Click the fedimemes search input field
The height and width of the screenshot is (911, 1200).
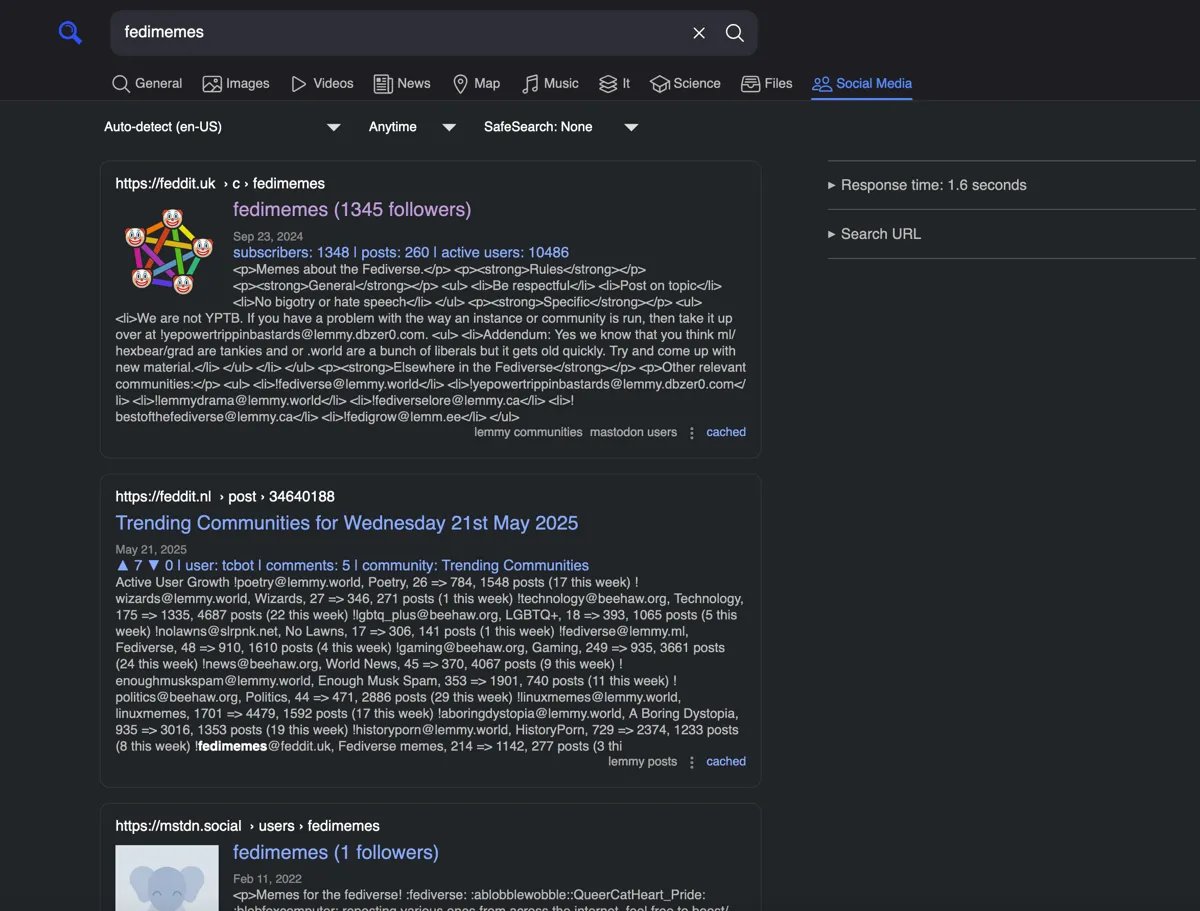(x=398, y=32)
